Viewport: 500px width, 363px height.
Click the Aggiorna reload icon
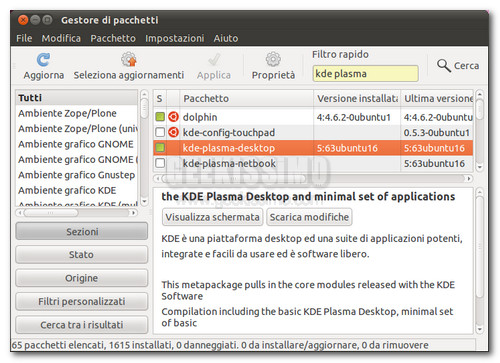[43, 60]
